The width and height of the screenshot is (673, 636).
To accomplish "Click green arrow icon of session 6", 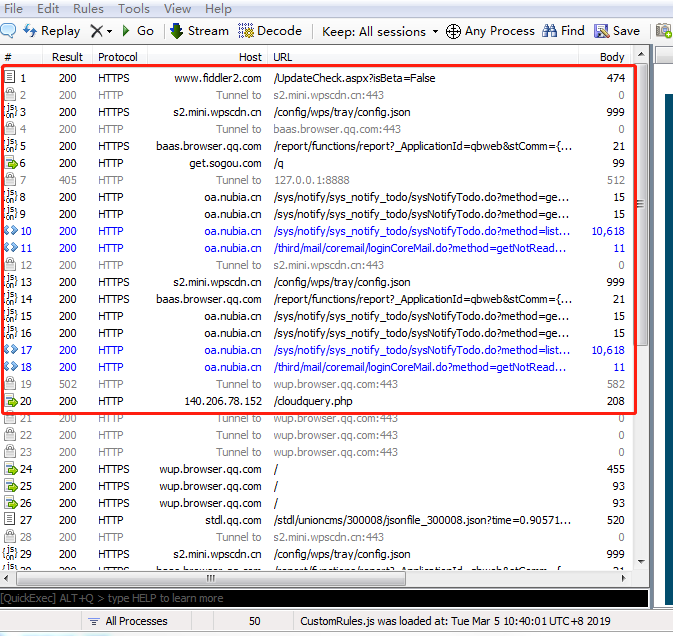I will coord(11,163).
